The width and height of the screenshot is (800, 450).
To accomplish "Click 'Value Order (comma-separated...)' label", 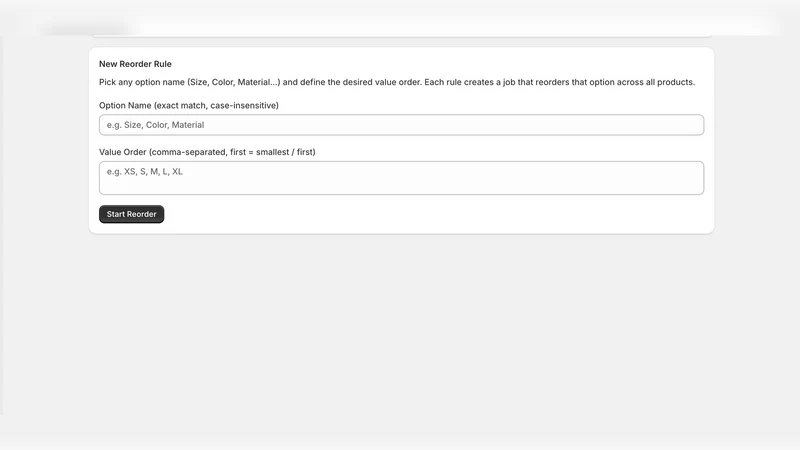I will point(207,152).
